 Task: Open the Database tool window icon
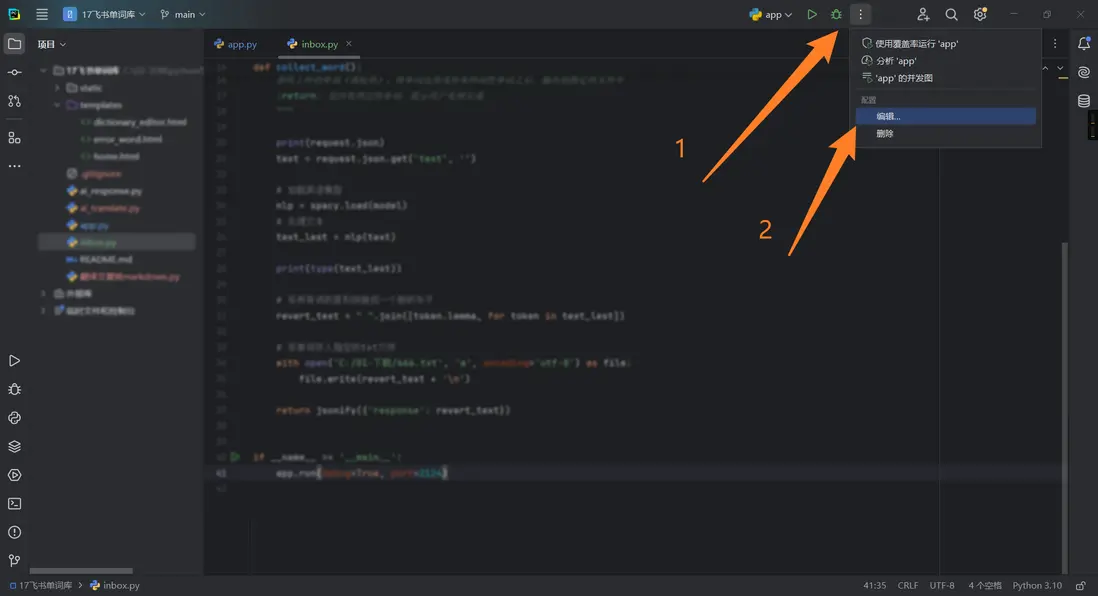1084,101
